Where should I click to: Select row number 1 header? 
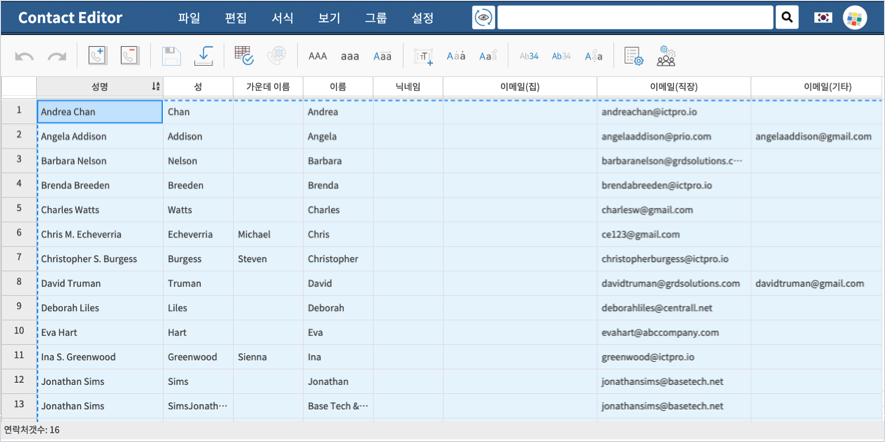tap(19, 111)
